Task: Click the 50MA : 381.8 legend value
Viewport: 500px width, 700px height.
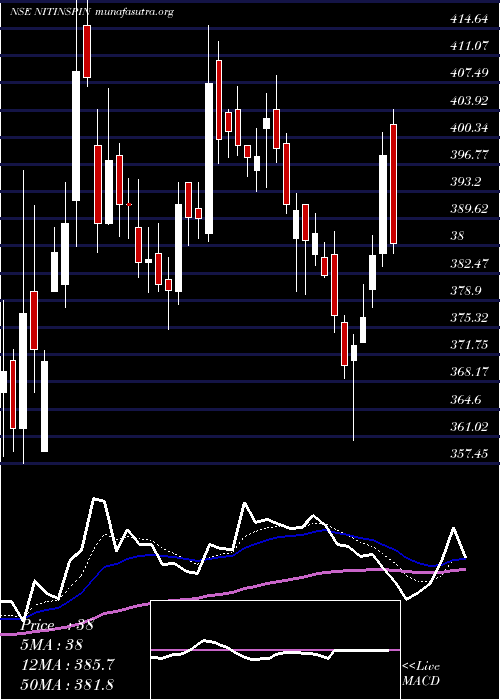Action: pos(67,684)
